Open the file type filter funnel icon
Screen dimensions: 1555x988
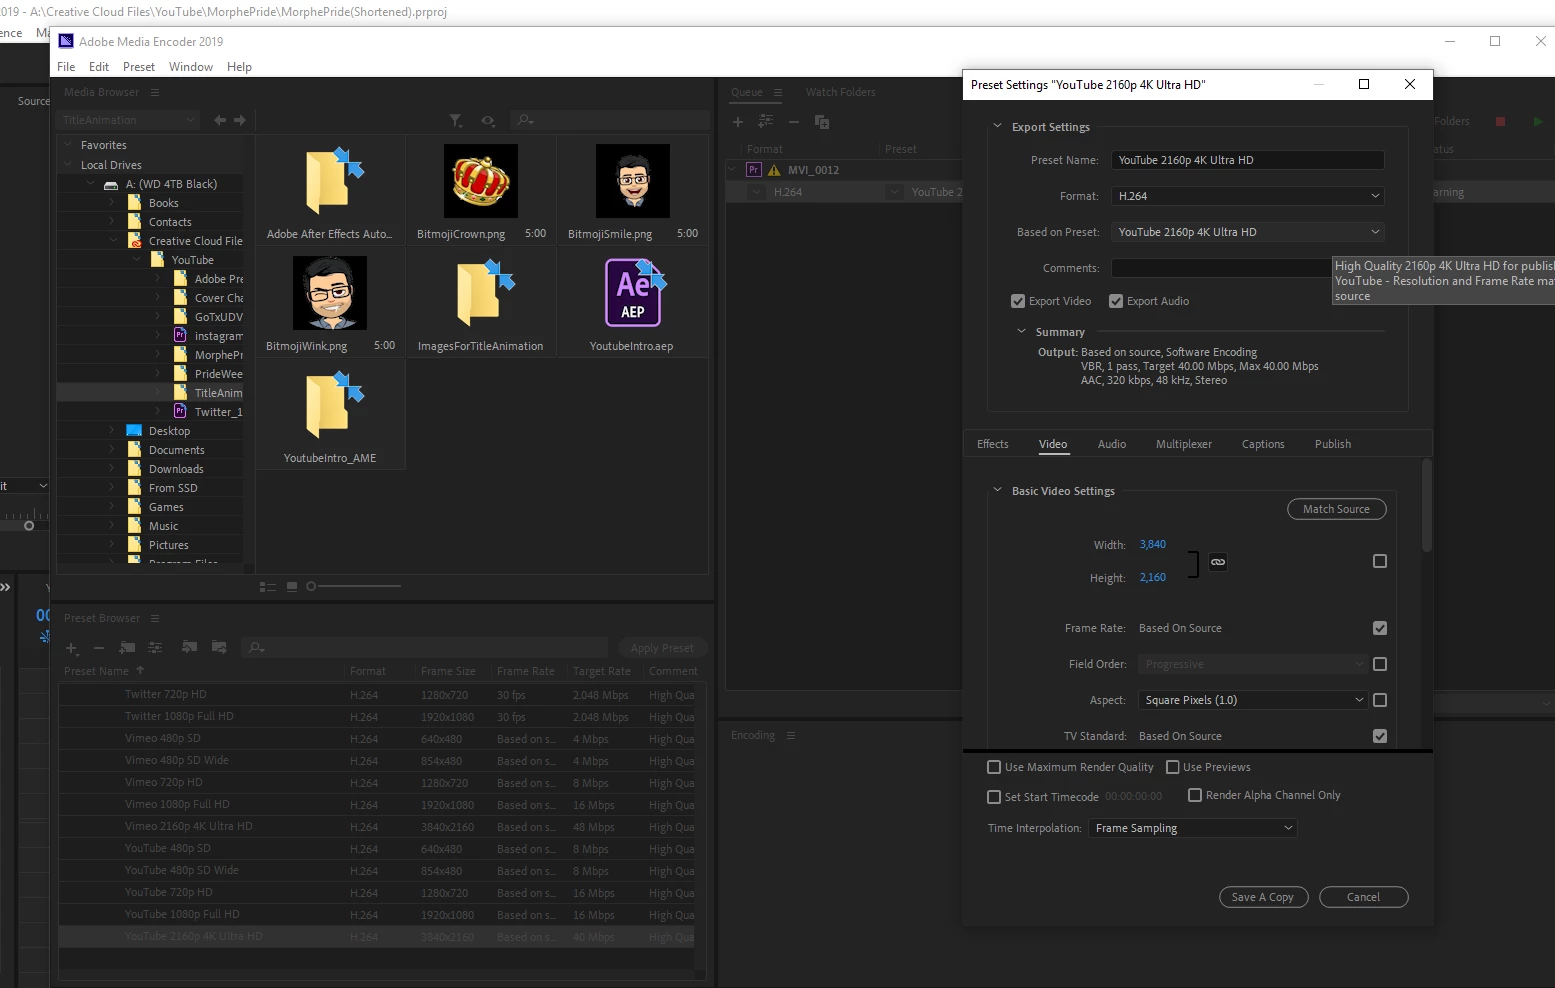[456, 120]
